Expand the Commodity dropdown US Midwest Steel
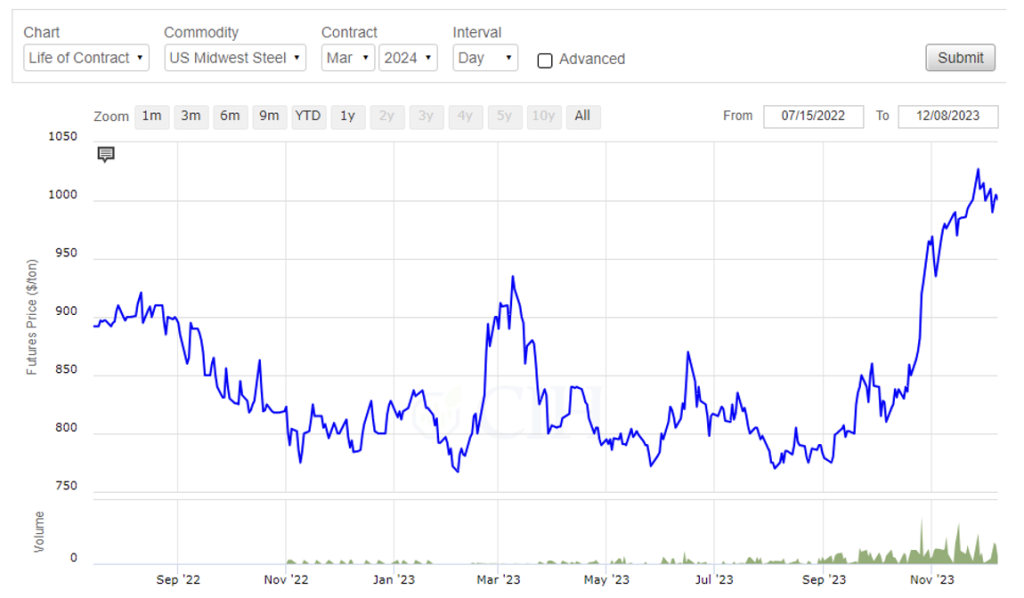Screen dimensions: 1024x598 click(x=236, y=58)
